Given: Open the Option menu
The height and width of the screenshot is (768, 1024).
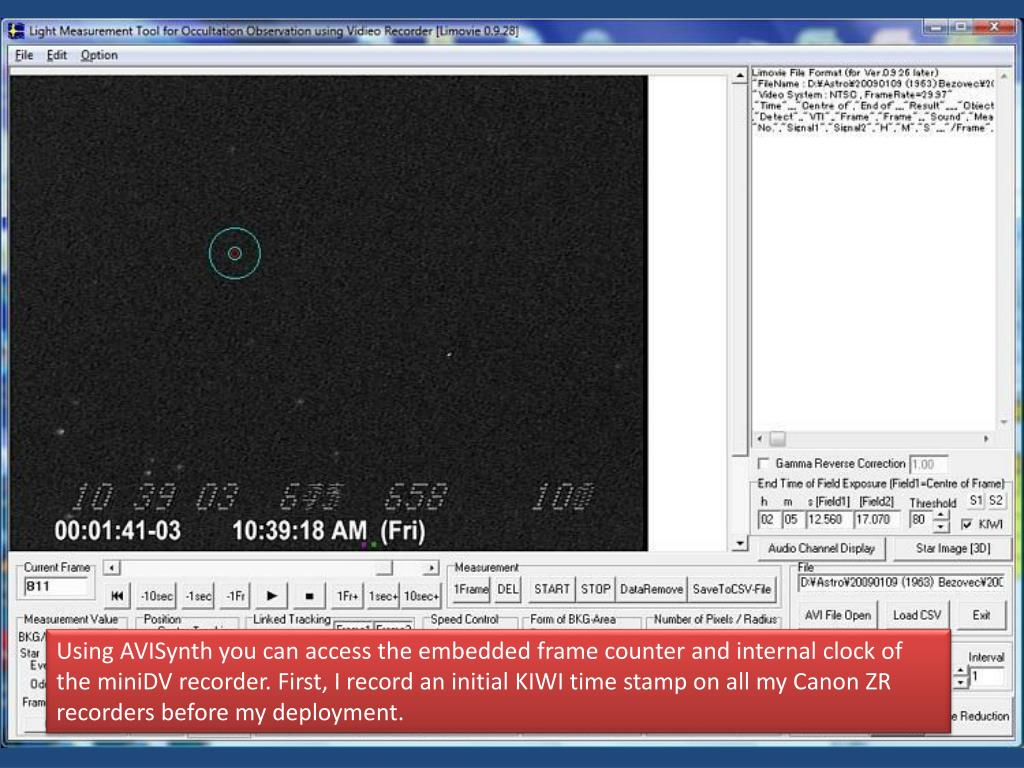Looking at the screenshot, I should (x=99, y=55).
